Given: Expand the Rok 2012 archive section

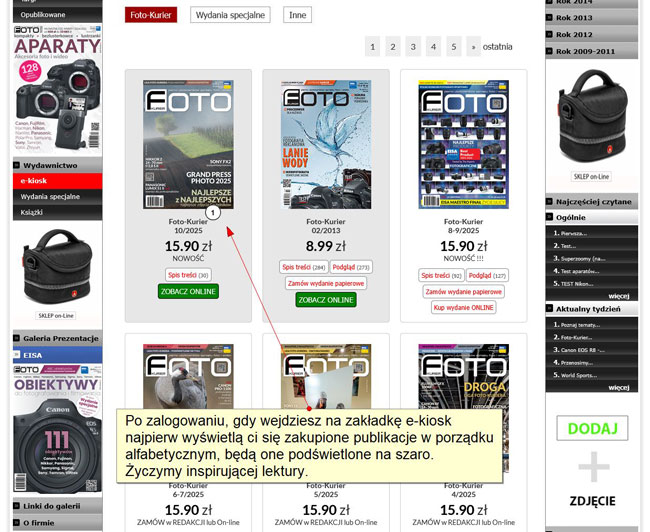Looking at the screenshot, I should (591, 34).
